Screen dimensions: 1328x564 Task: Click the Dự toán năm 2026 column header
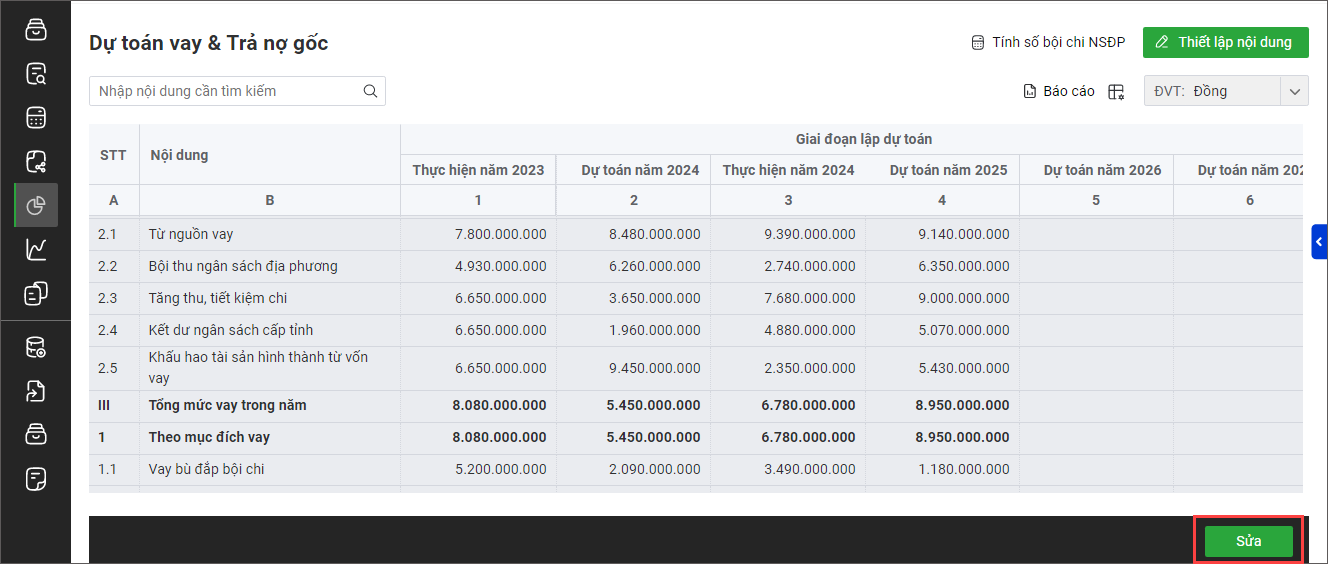pyautogui.click(x=1096, y=170)
